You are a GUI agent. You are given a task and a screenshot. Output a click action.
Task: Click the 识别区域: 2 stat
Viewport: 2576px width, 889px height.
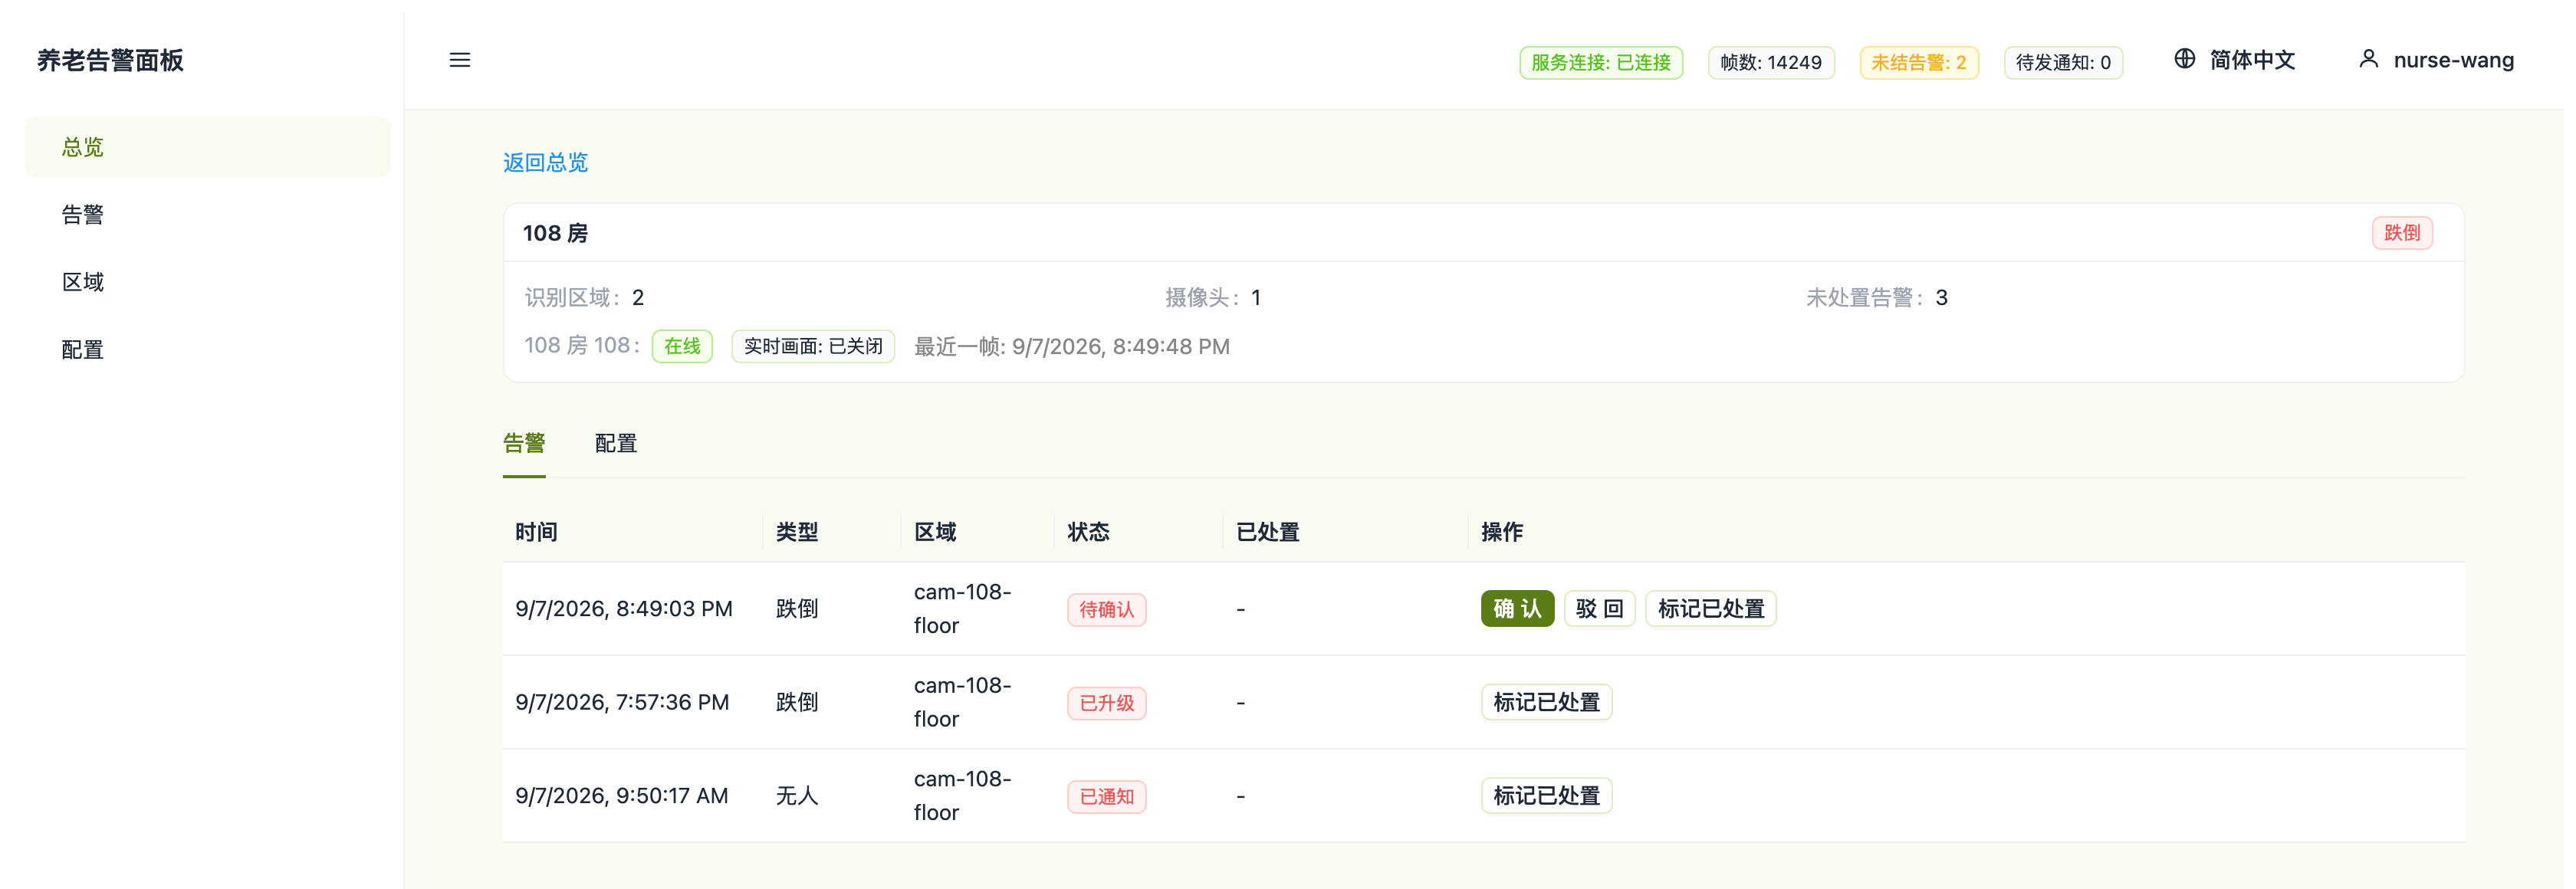(x=584, y=297)
